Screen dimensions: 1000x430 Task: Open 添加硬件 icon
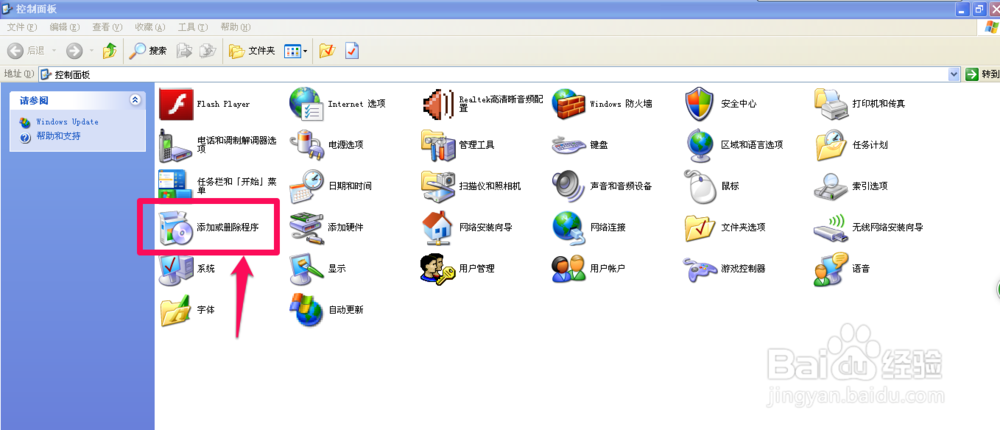click(307, 227)
